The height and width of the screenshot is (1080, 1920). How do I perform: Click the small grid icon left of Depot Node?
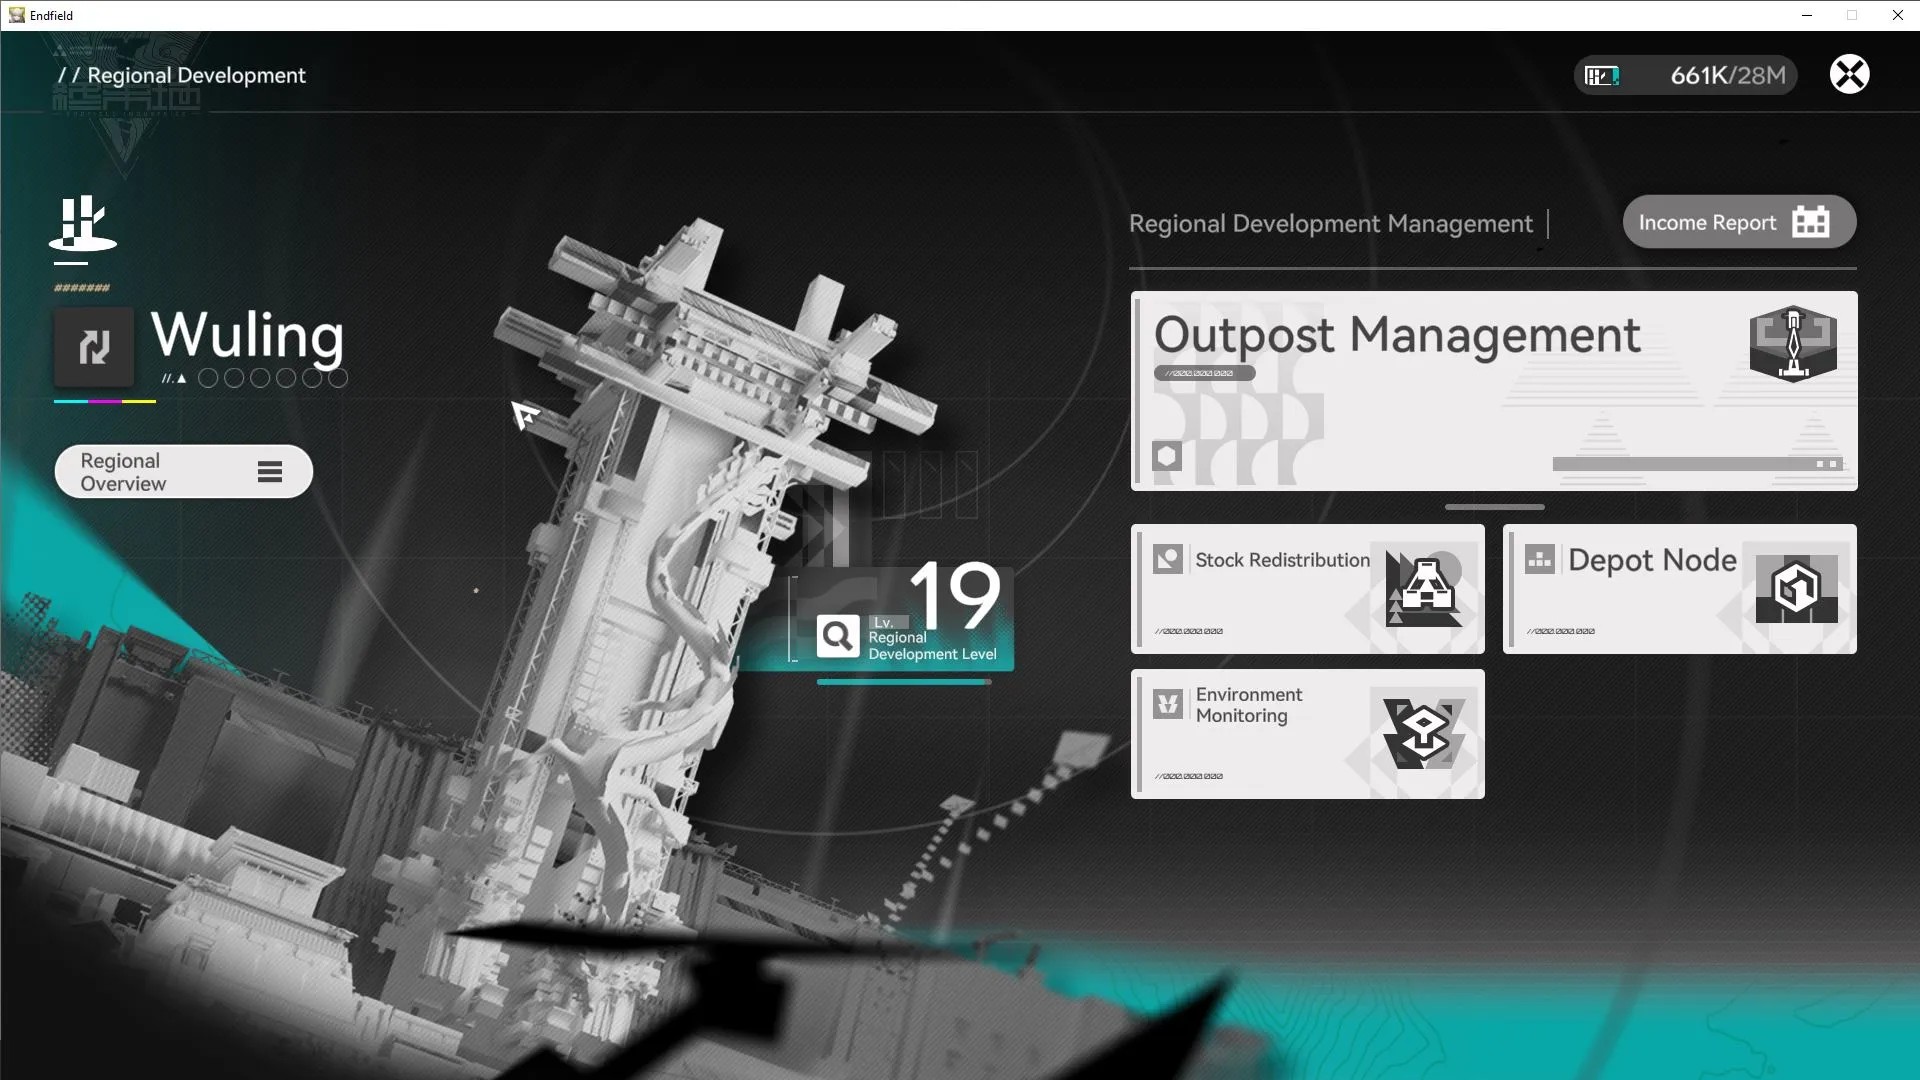click(1540, 559)
